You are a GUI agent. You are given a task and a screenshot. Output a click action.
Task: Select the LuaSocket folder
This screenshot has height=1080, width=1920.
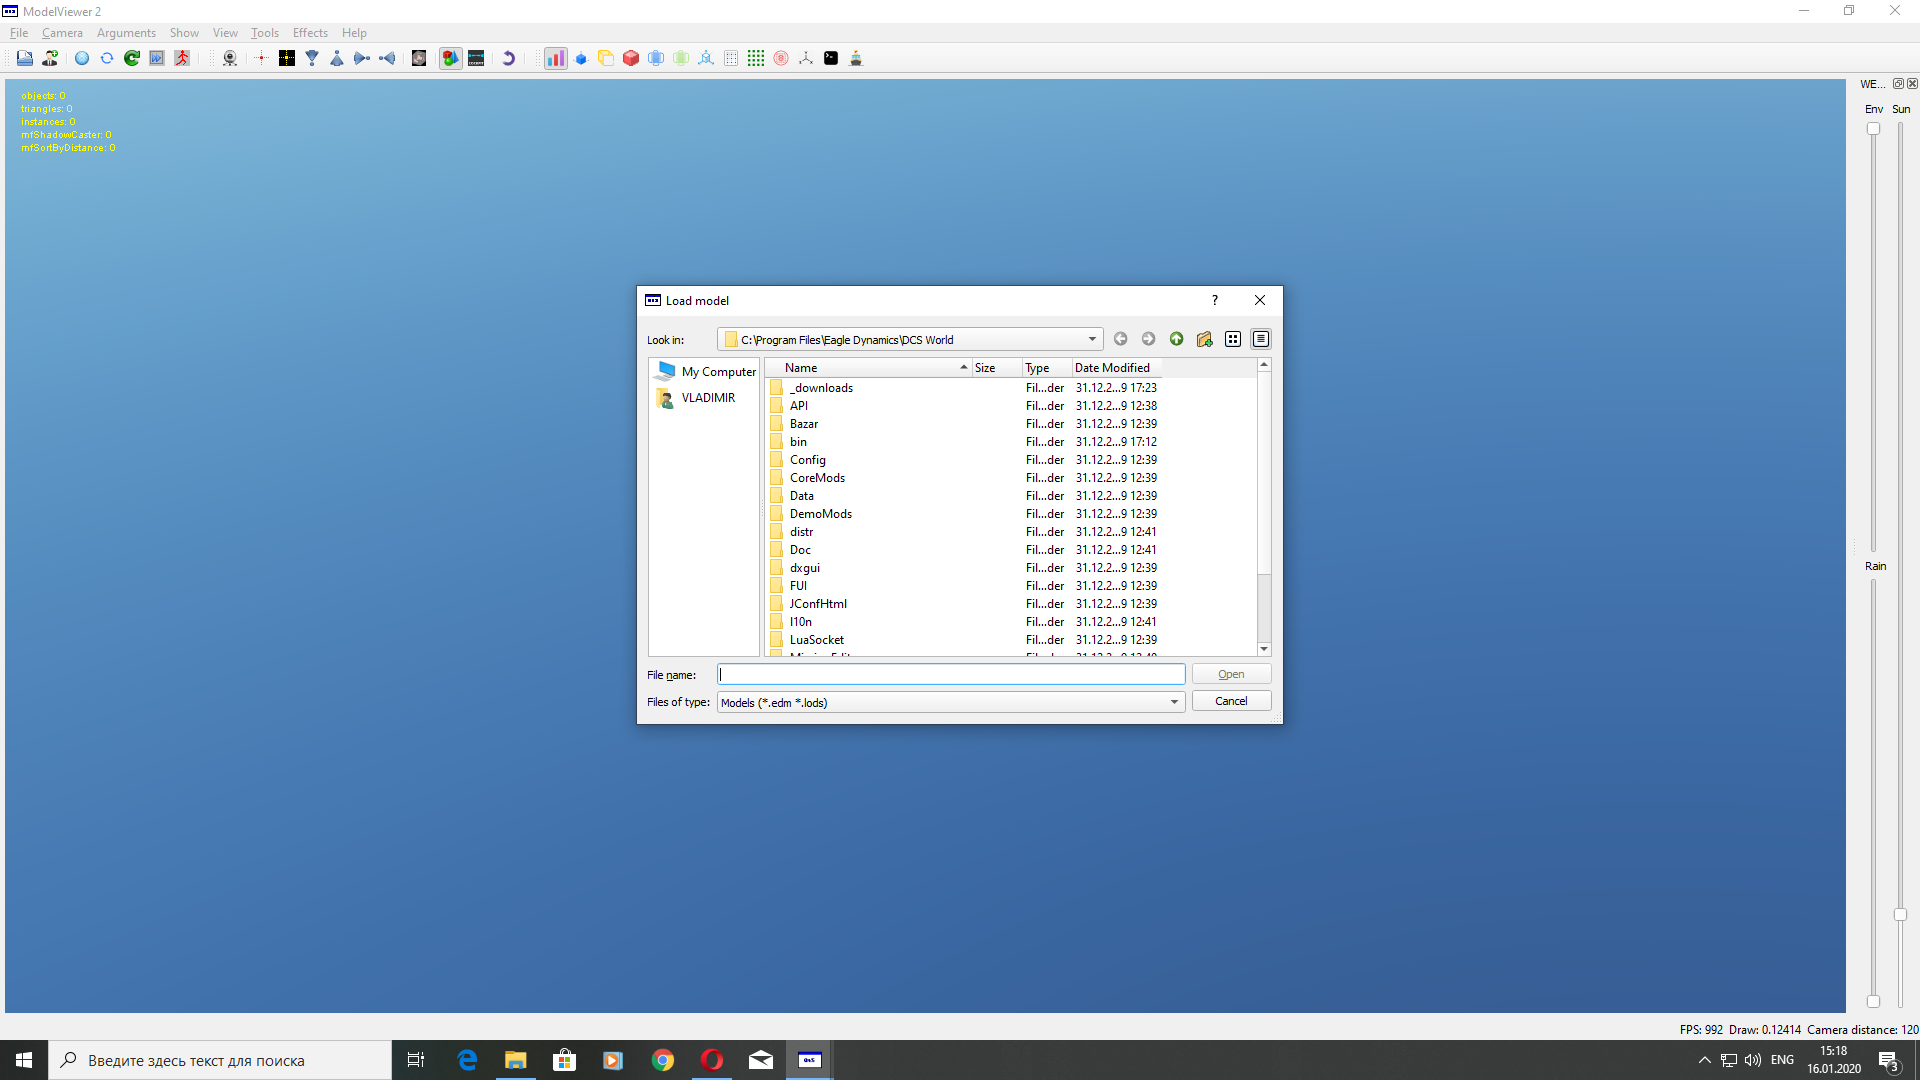[817, 640]
